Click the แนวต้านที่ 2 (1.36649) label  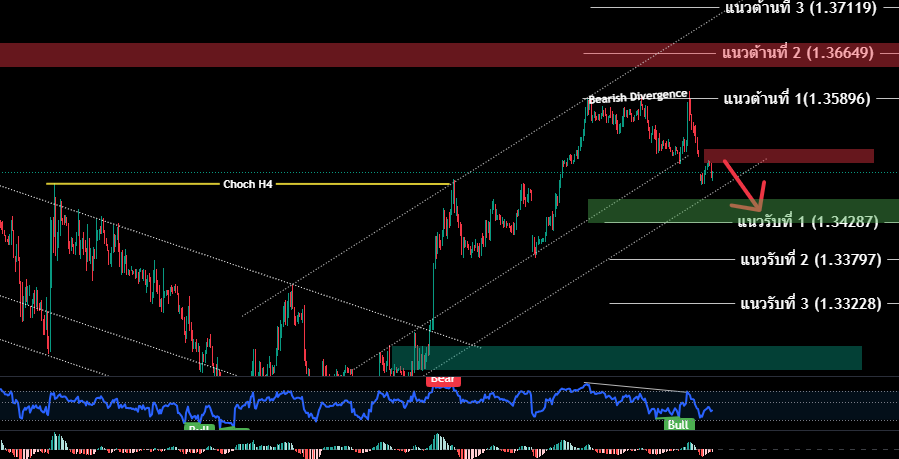[798, 52]
